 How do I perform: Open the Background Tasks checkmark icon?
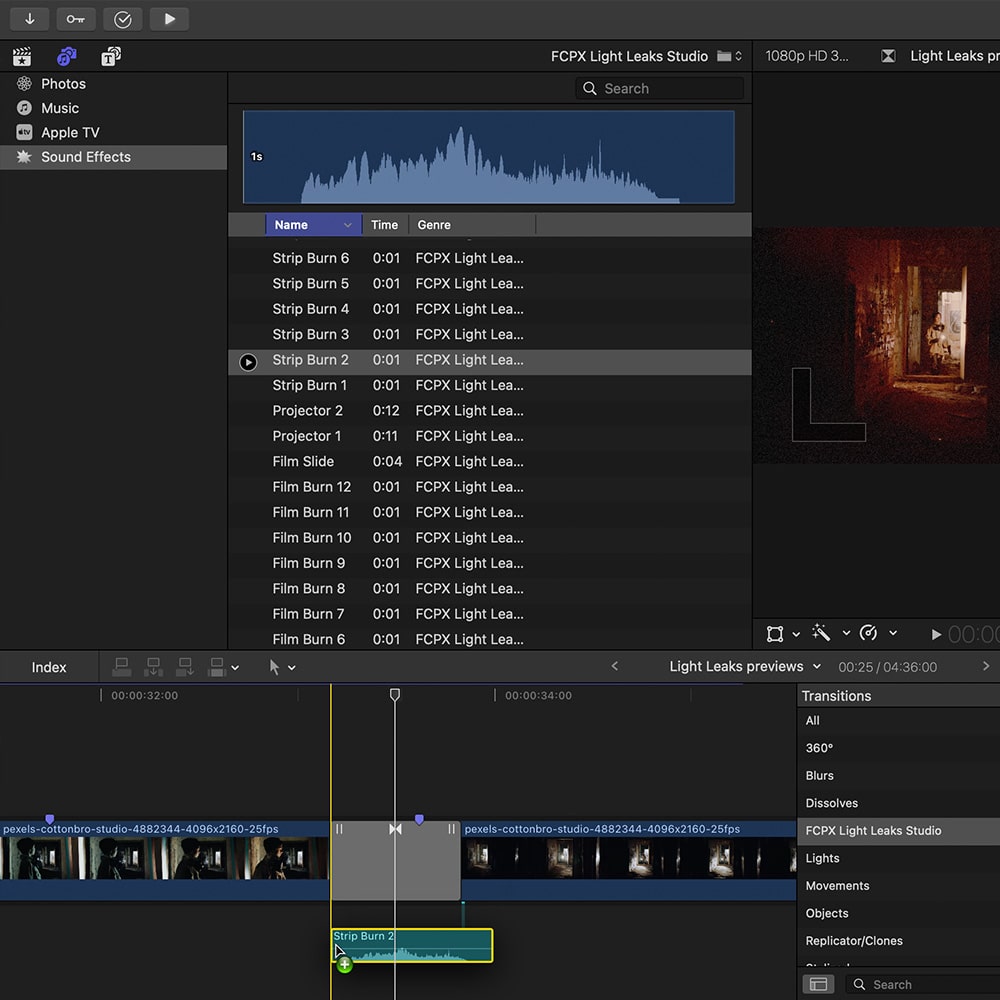(x=123, y=19)
